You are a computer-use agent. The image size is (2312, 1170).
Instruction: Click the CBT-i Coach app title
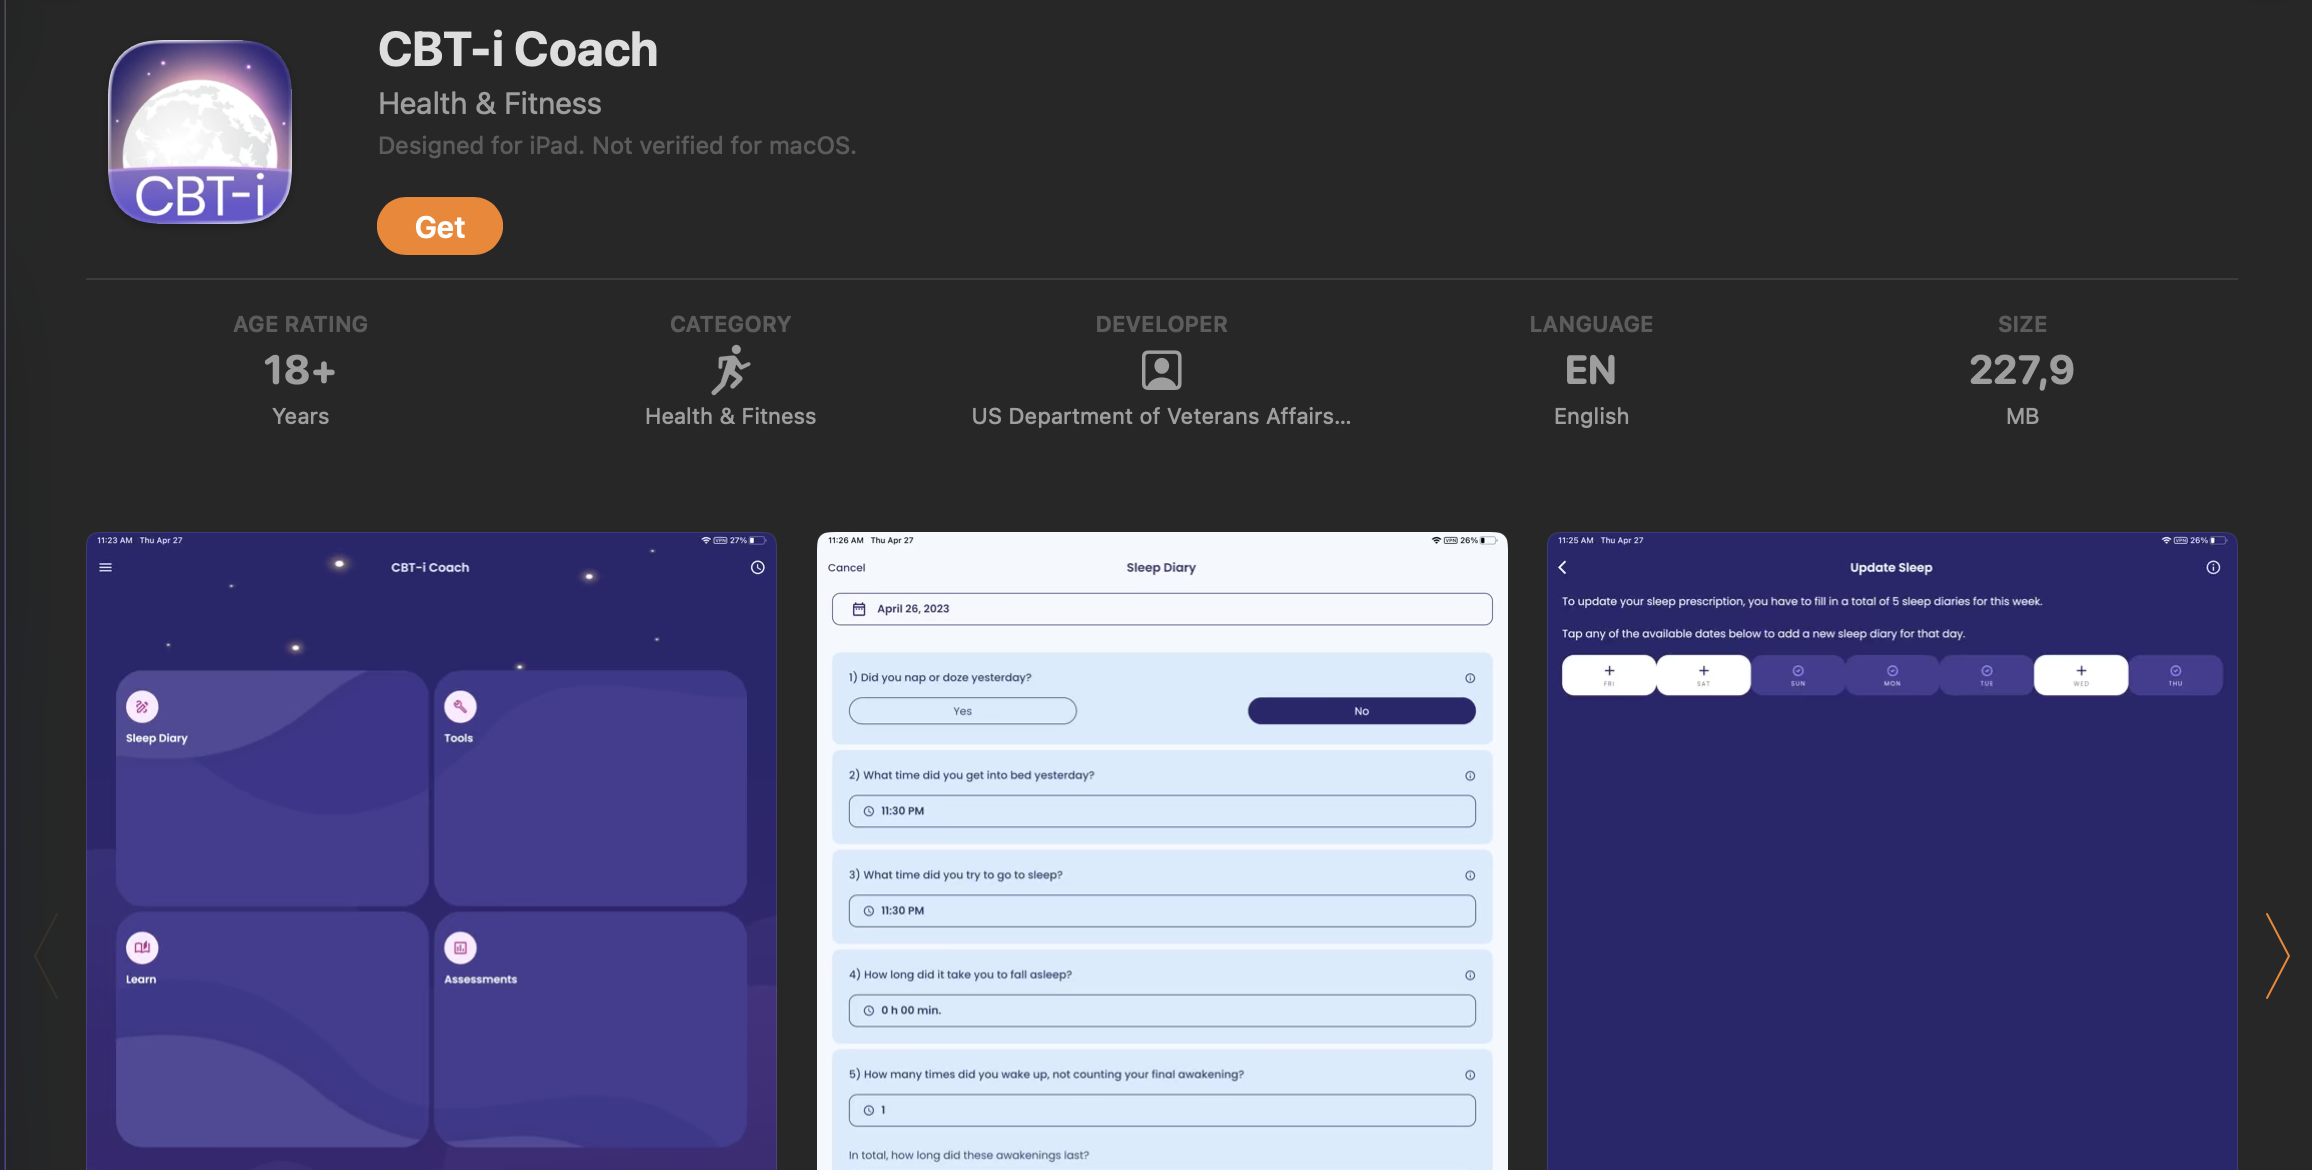[x=518, y=49]
